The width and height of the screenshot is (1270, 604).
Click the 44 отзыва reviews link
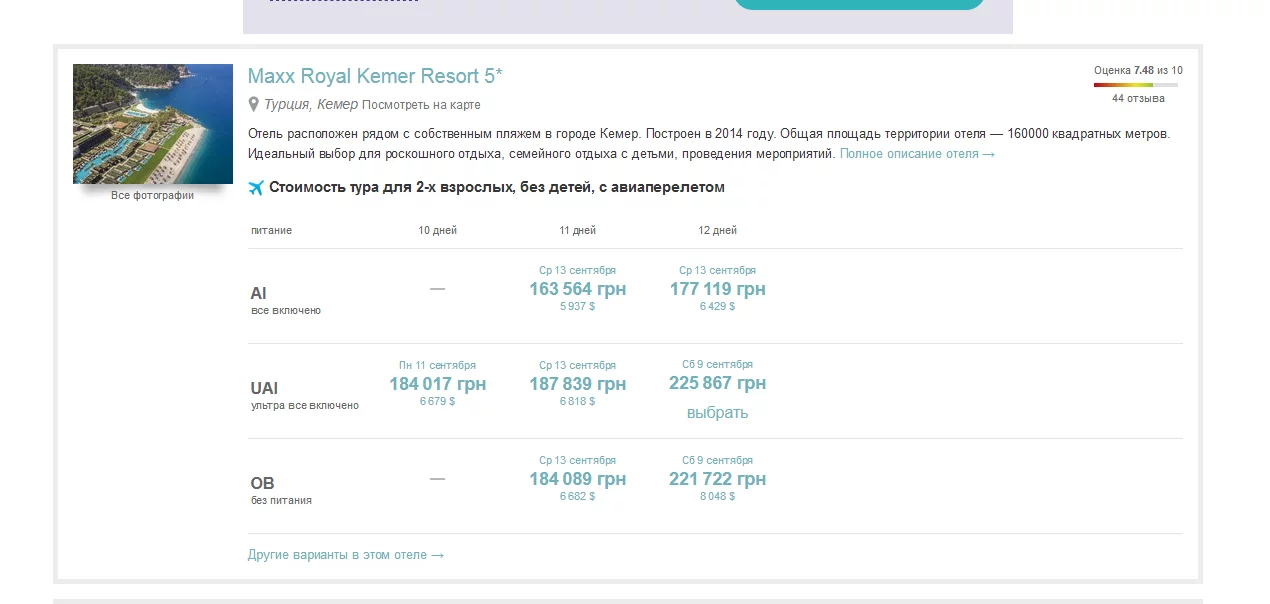tap(1139, 98)
